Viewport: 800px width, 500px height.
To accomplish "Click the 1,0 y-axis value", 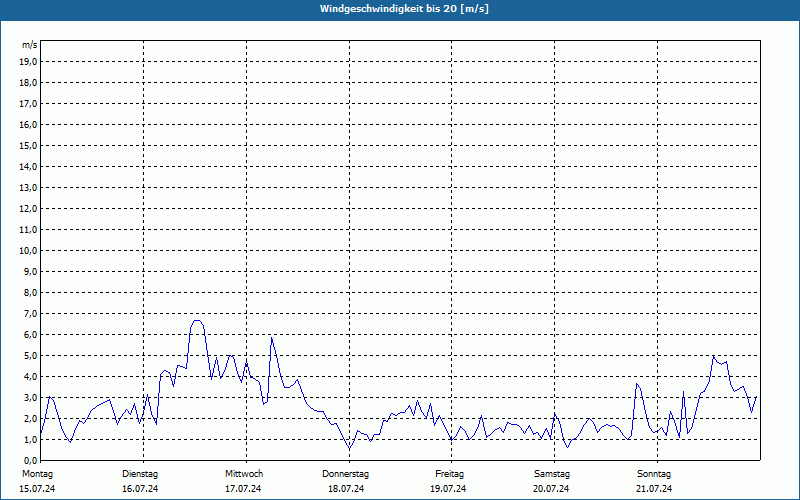I will [x=30, y=440].
